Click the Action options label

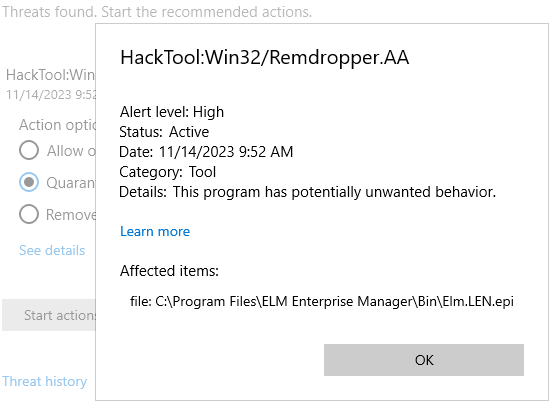coord(58,125)
